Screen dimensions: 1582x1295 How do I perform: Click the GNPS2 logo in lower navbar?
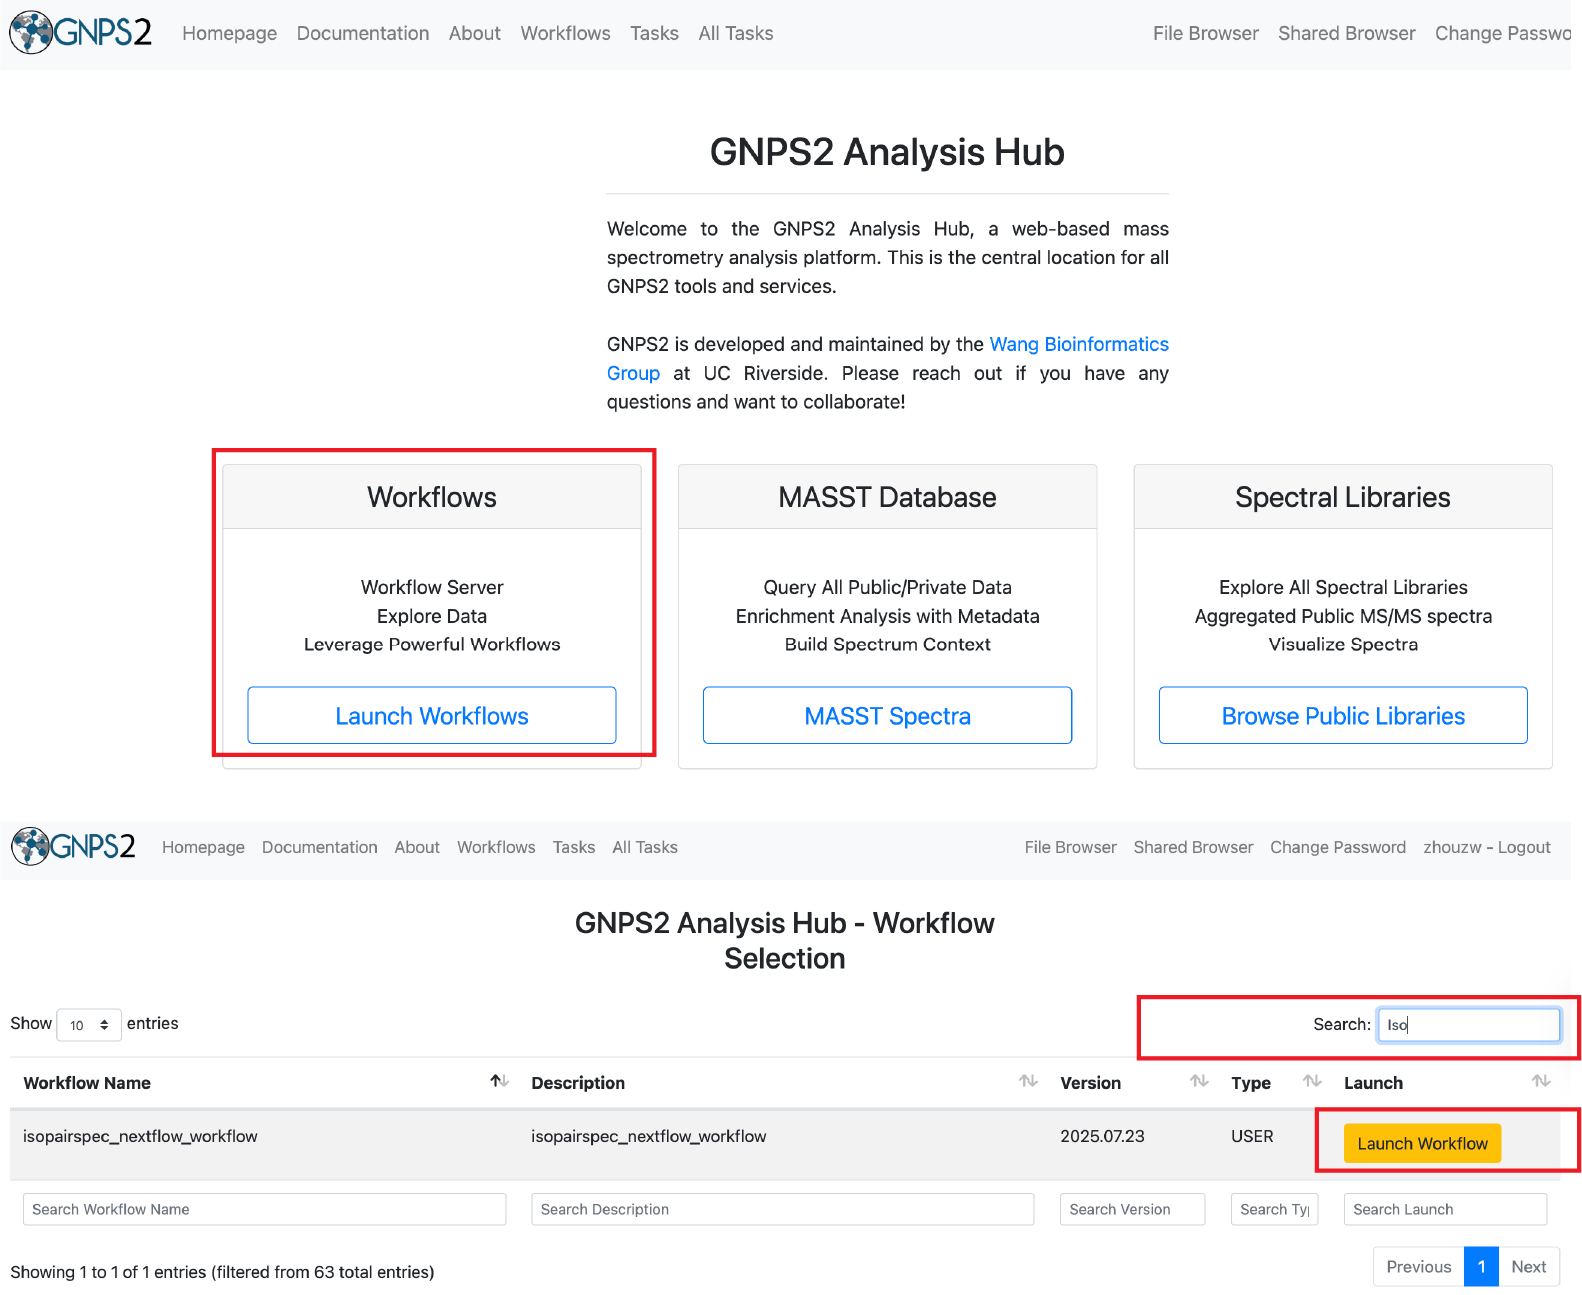(x=73, y=847)
